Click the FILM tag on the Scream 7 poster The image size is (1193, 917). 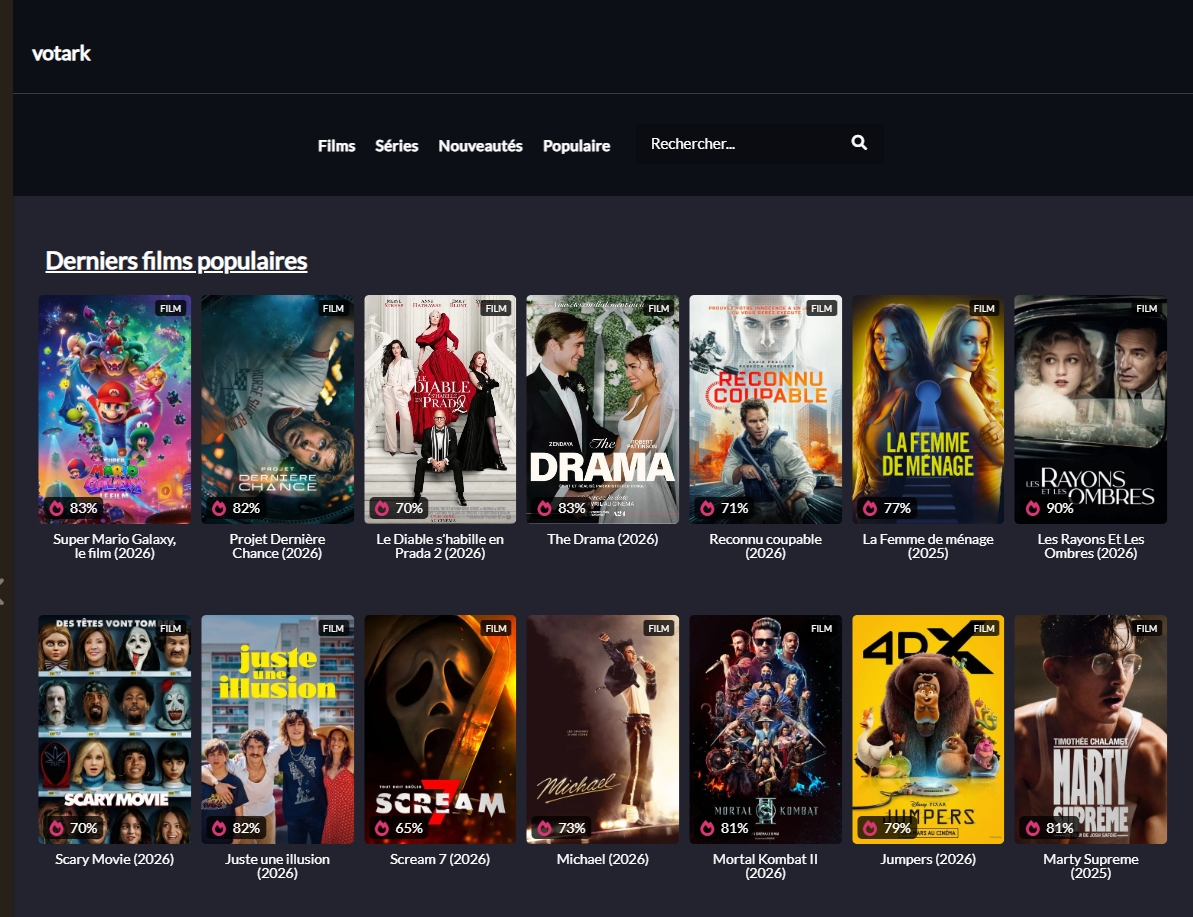point(496,628)
